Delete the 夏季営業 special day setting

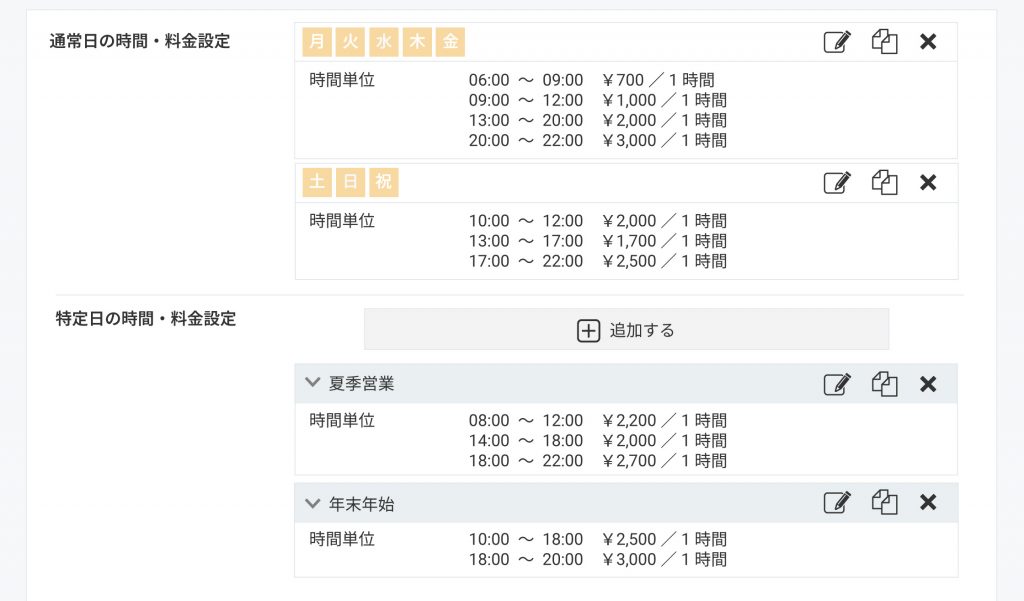[x=928, y=384]
